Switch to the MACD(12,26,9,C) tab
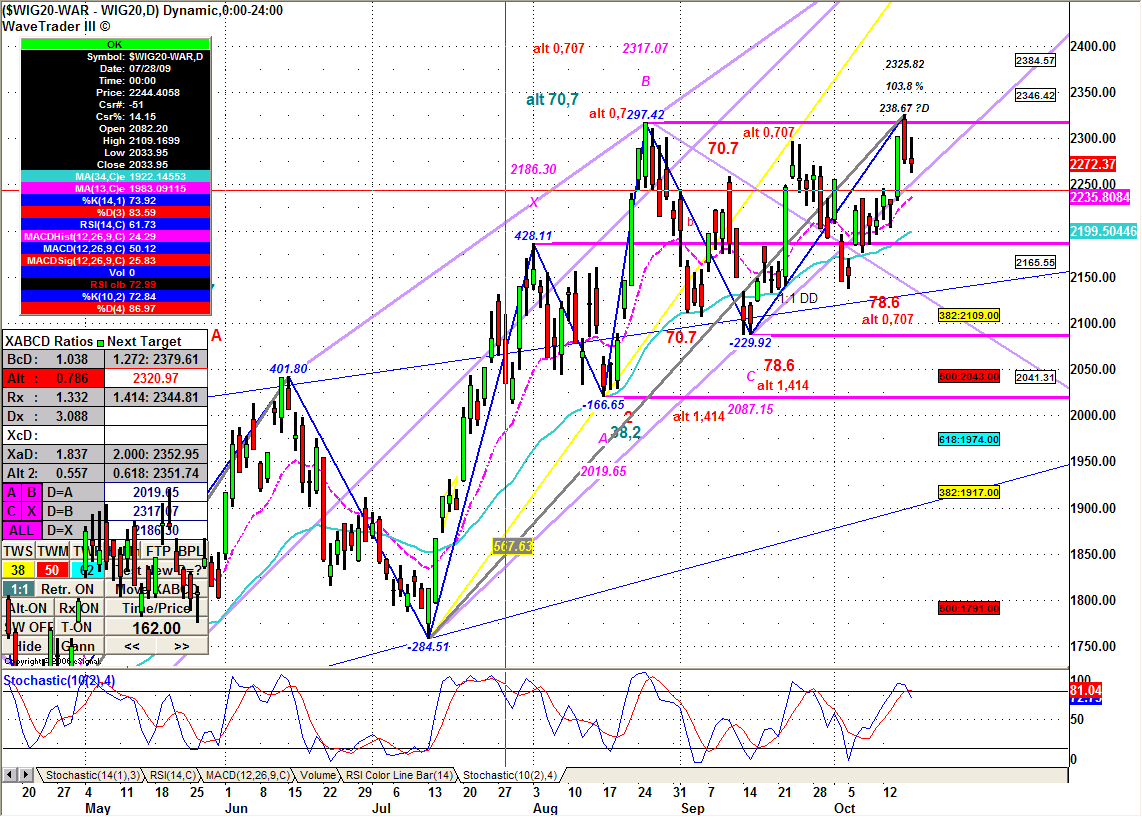 [248, 775]
